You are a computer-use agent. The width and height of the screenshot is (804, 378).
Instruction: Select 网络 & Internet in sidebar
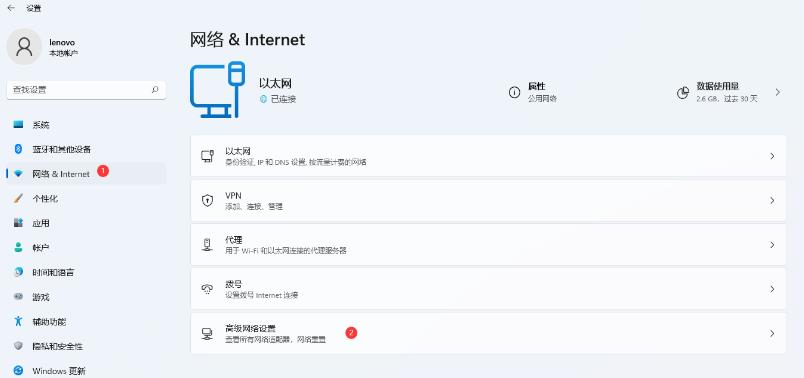tap(86, 174)
